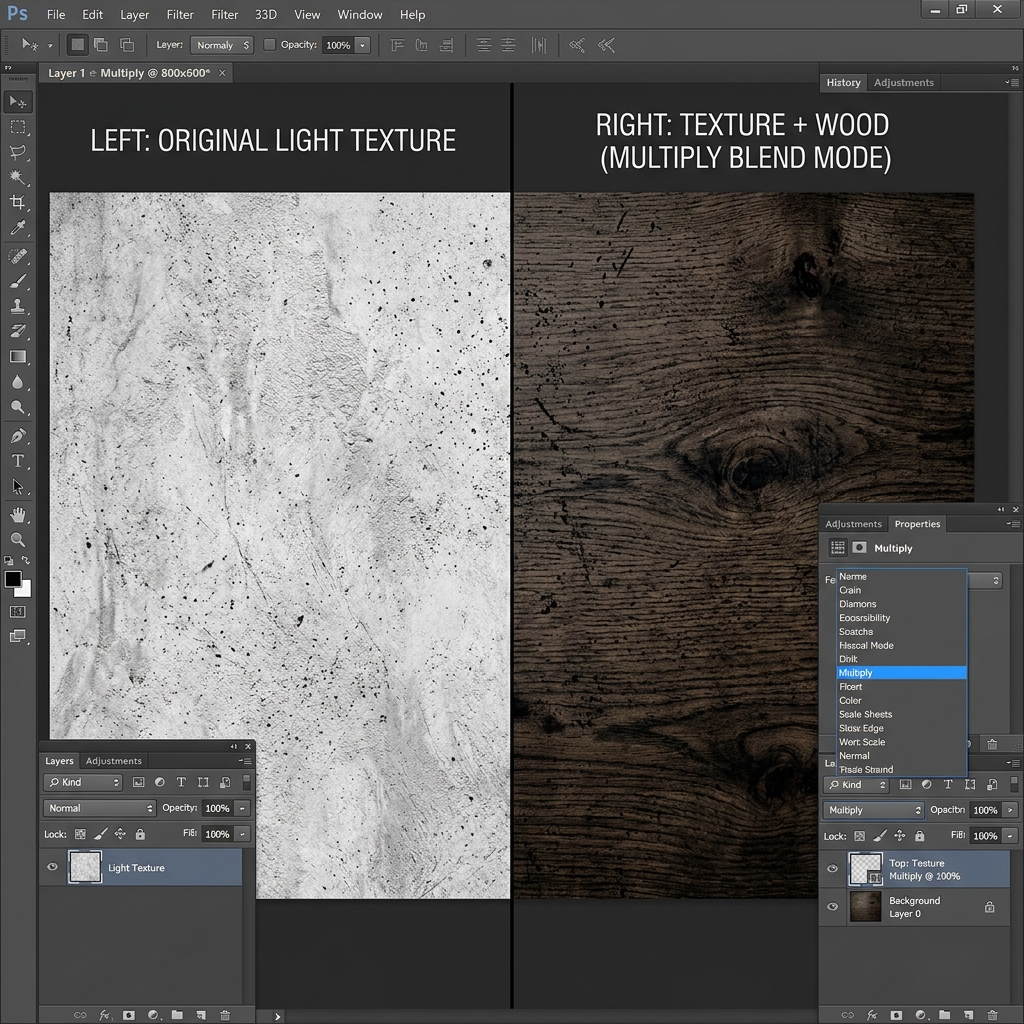Image resolution: width=1024 pixels, height=1024 pixels.
Task: Select the Crop tool
Action: tap(18, 203)
